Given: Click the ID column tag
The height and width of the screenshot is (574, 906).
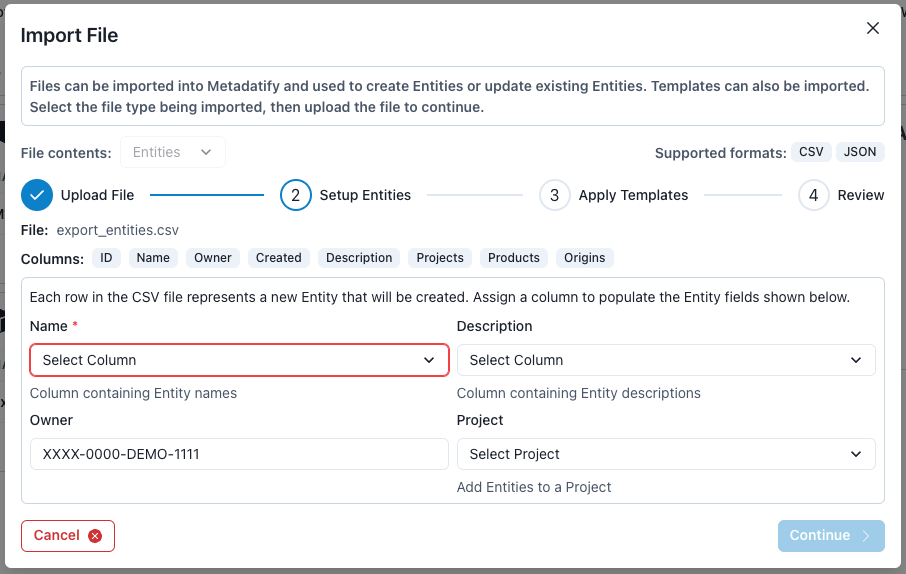Looking at the screenshot, I should [x=106, y=258].
